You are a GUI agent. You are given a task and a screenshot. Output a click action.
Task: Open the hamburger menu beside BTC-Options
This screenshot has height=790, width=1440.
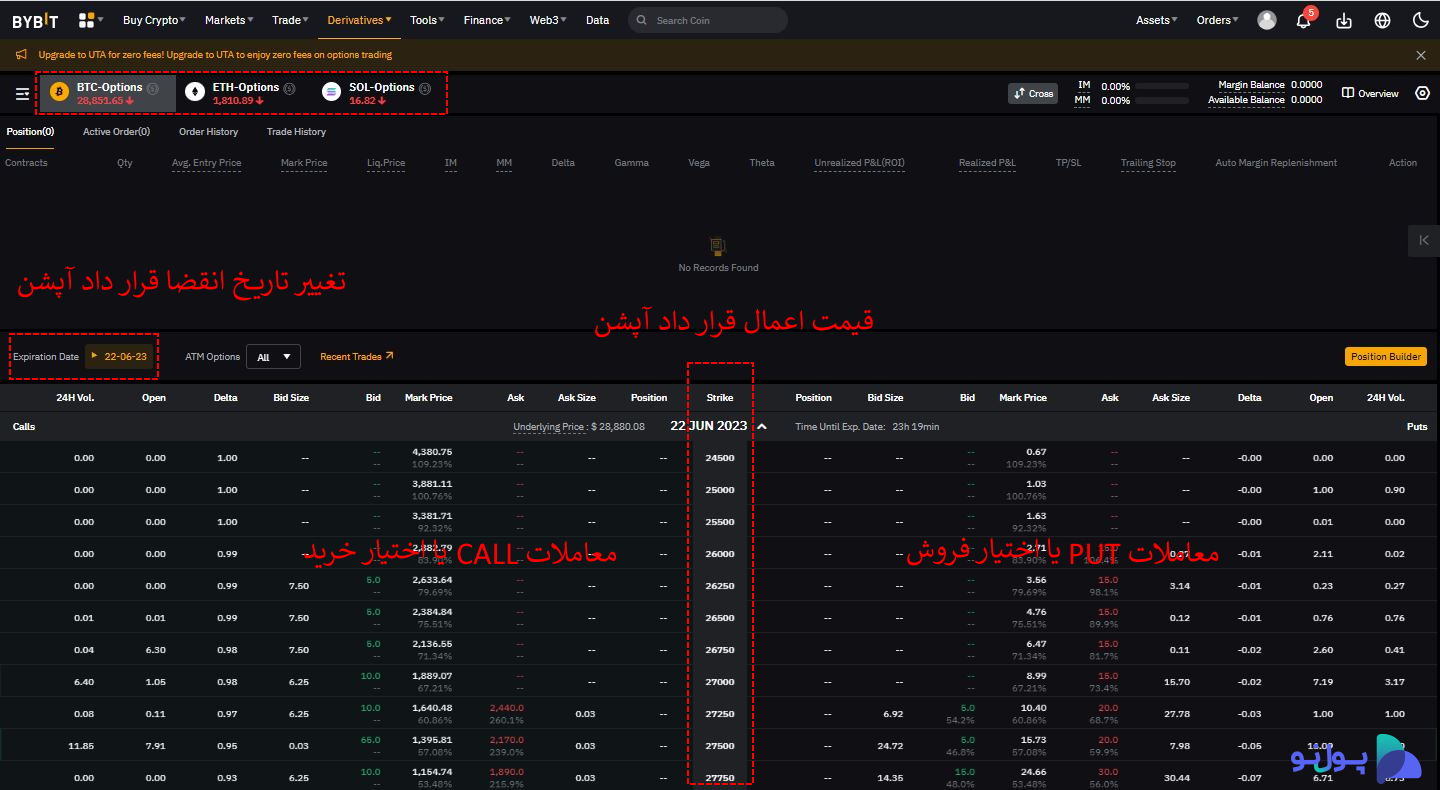pos(22,94)
